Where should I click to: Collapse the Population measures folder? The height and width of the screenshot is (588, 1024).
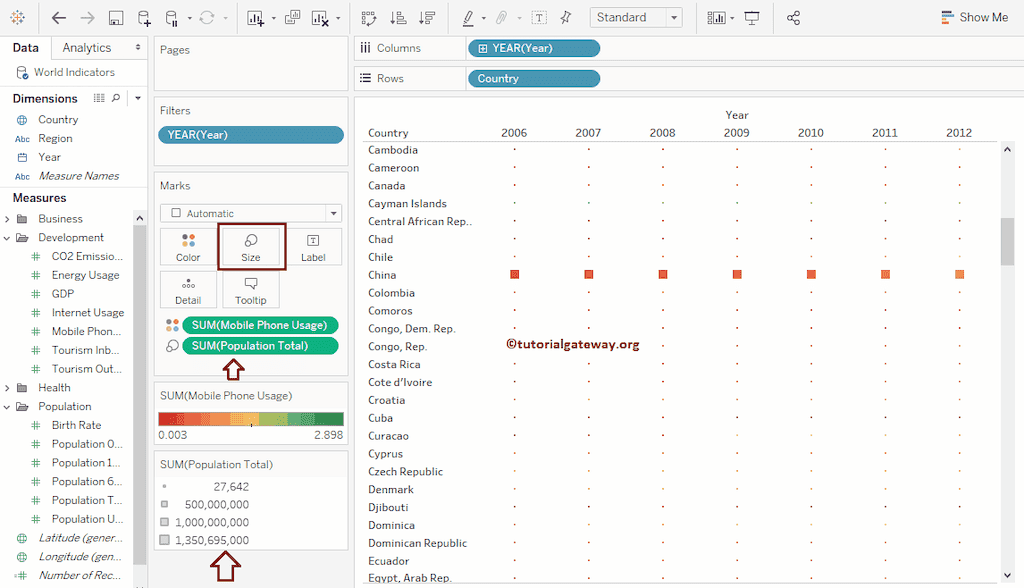[8, 407]
